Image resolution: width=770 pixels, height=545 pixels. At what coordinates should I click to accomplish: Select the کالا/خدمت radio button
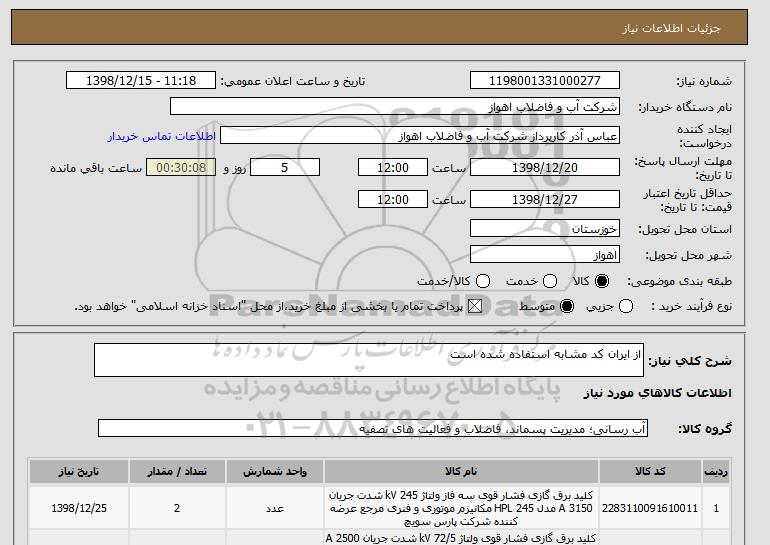(x=483, y=281)
